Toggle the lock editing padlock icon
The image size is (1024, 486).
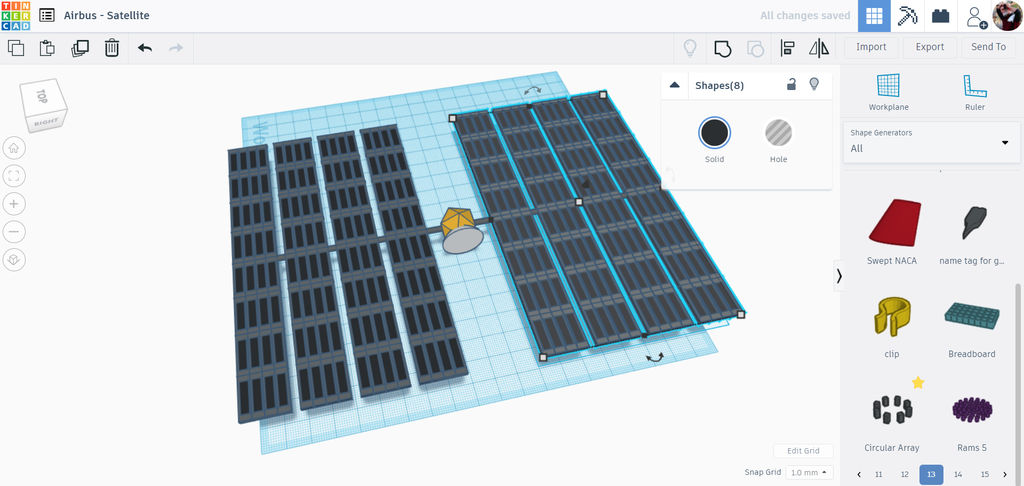[x=792, y=84]
